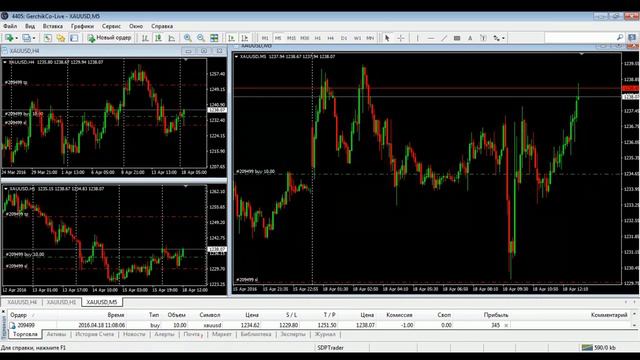Select the M1 timeframe
The image size is (640, 360).
[x=265, y=38]
